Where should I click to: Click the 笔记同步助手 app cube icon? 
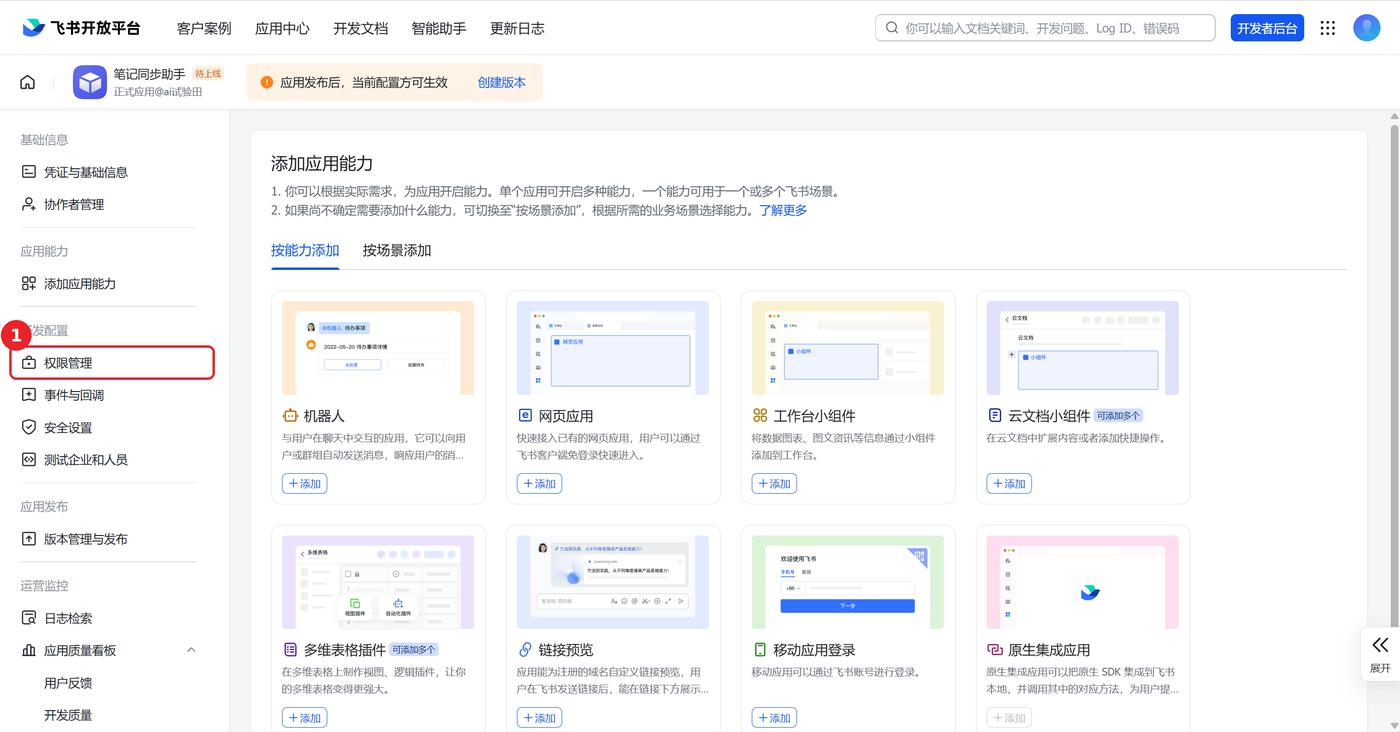[x=90, y=82]
